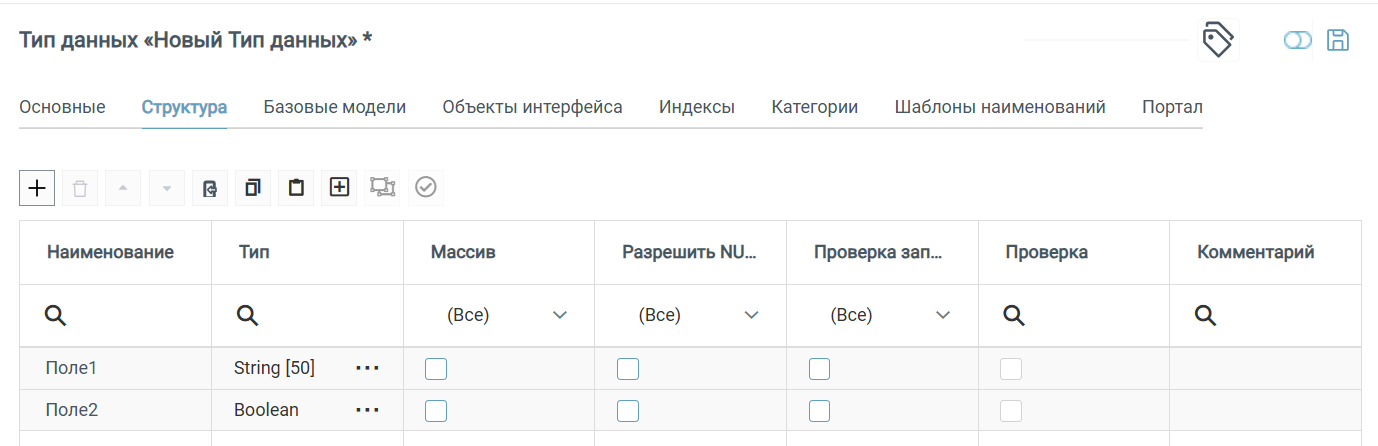Switch to the Индексы tab
Viewport: 1378px width, 446px height.
pyautogui.click(x=697, y=107)
